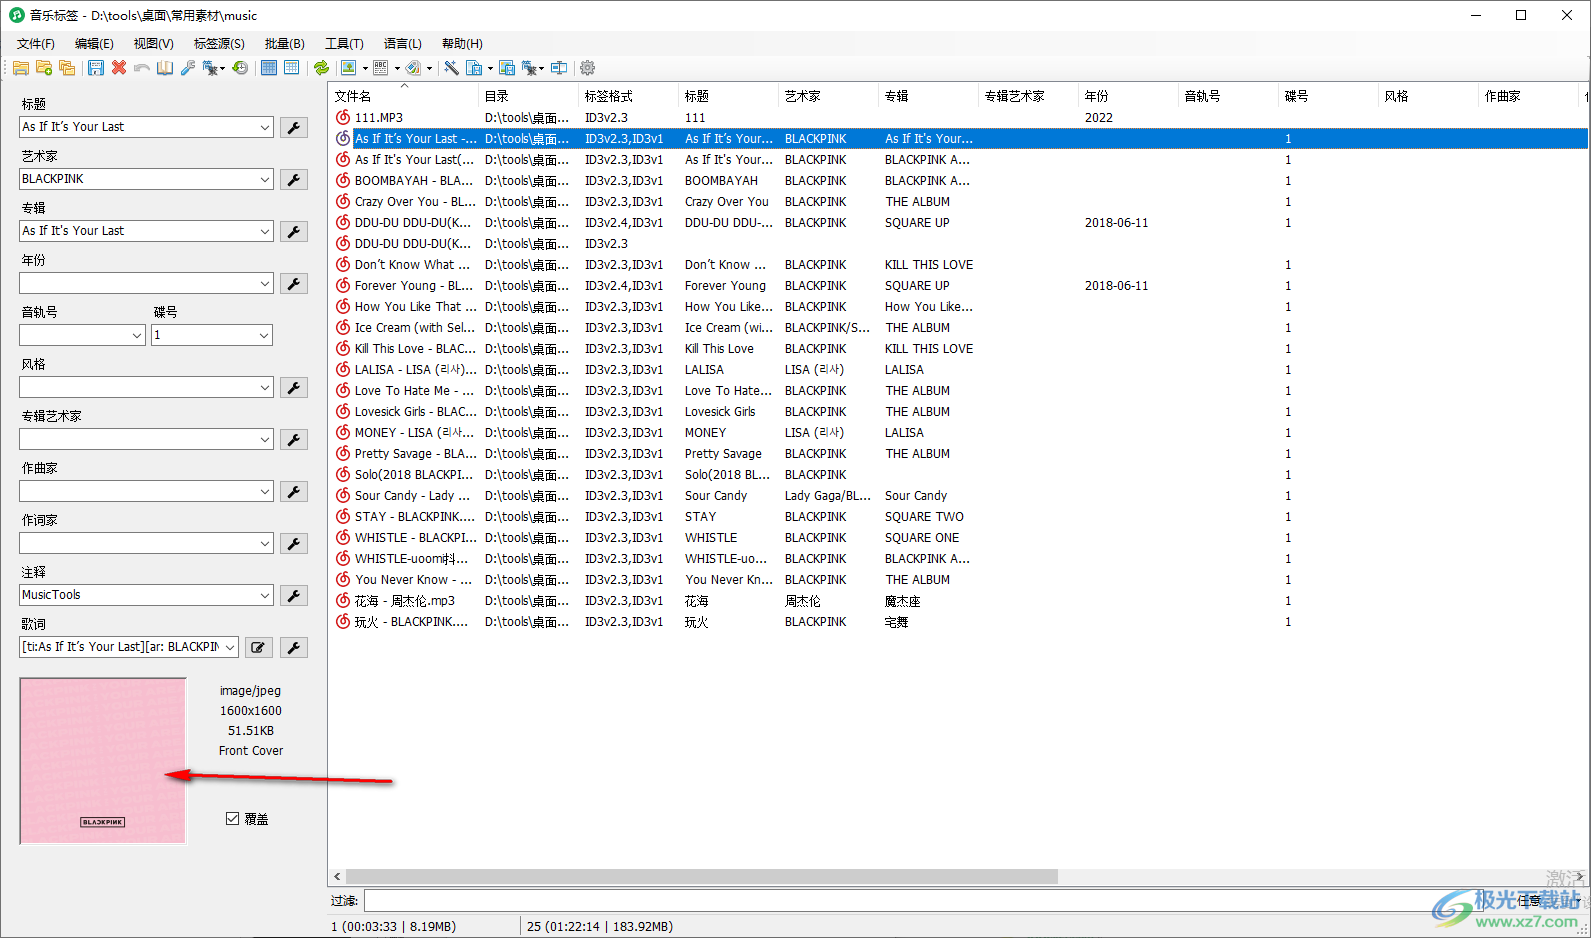Click the gray gear settings toolbar icon
Screen dimensions: 1591x938
(588, 68)
